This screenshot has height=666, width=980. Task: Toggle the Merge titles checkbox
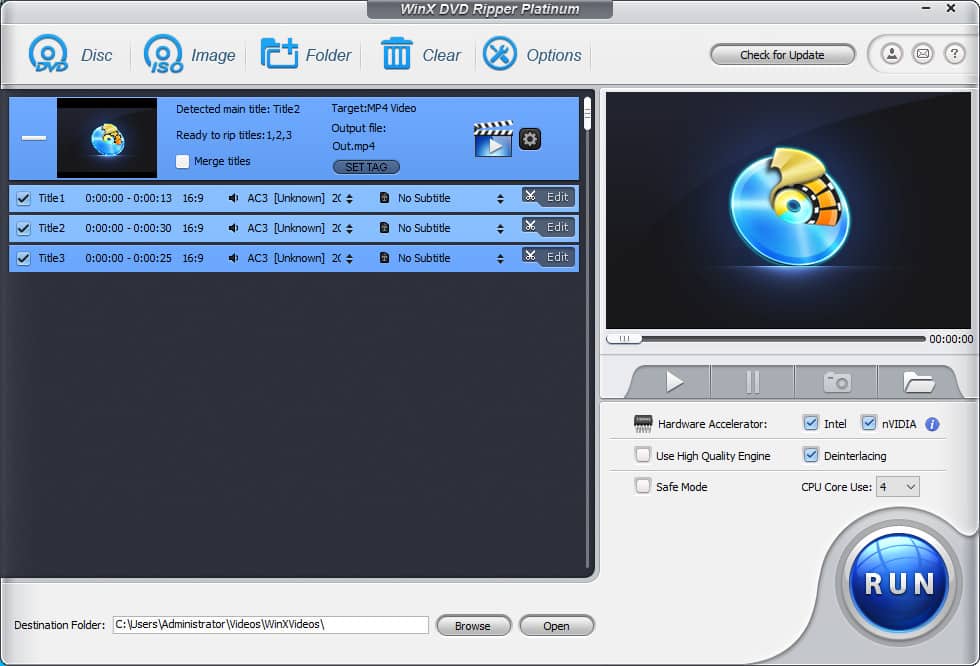pyautogui.click(x=182, y=161)
